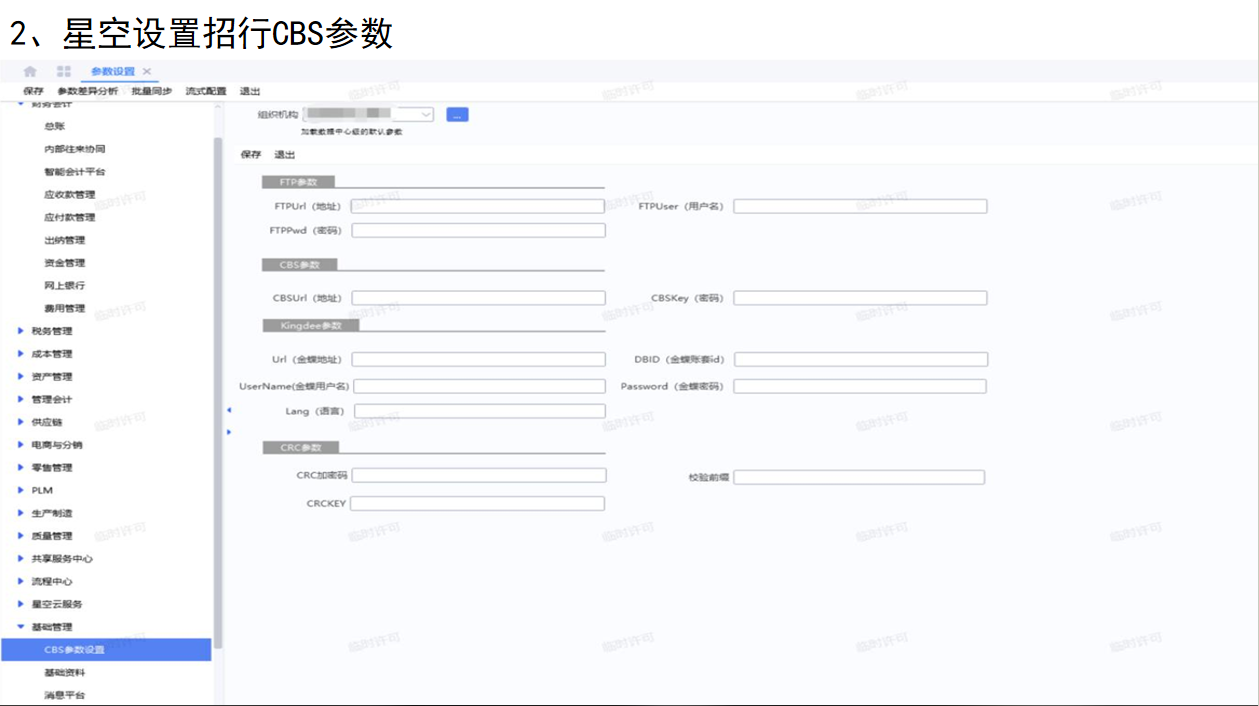Click 保存 in the top toolbar
Viewport: 1259px width, 706px height.
(x=33, y=91)
